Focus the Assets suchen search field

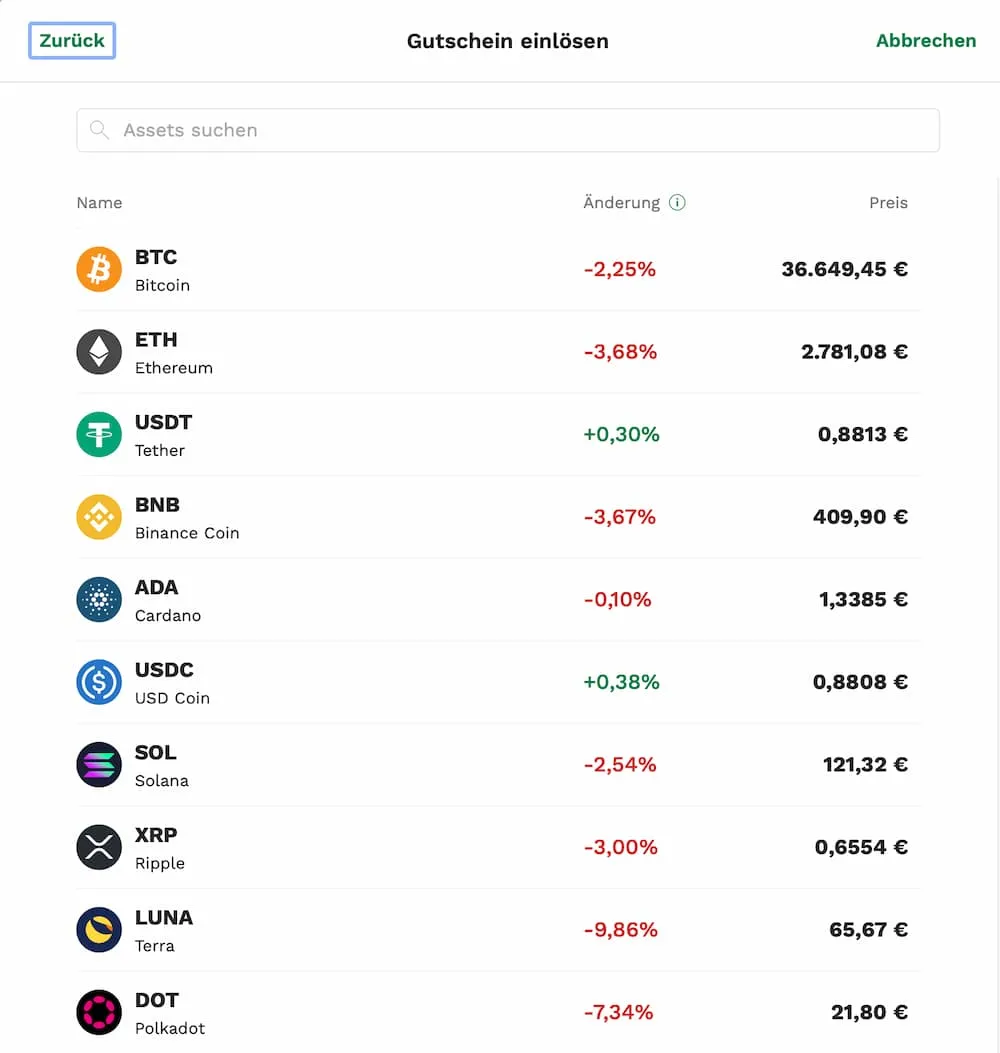point(508,130)
